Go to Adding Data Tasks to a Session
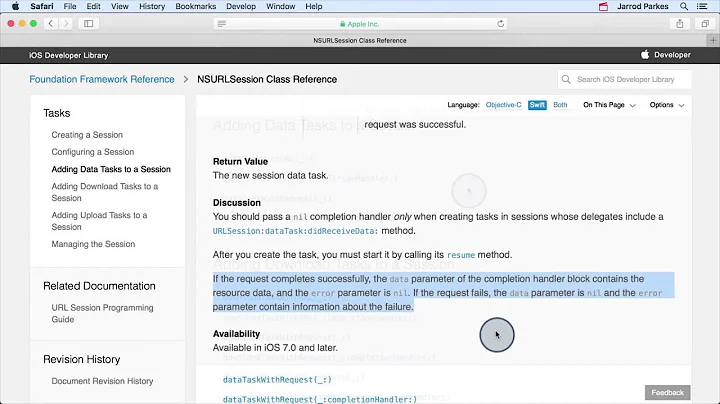The width and height of the screenshot is (720, 404). (x=111, y=169)
